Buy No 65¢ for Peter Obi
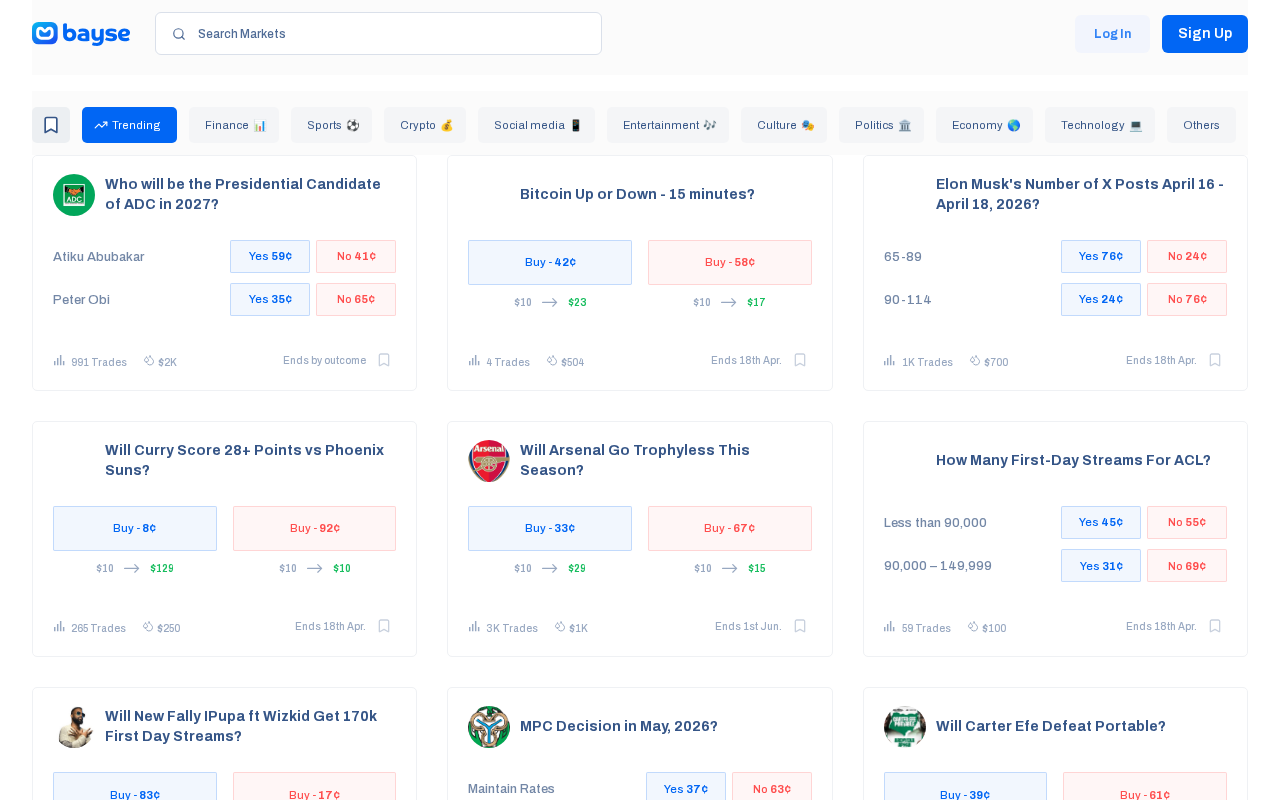The image size is (1280, 800). click(x=356, y=300)
